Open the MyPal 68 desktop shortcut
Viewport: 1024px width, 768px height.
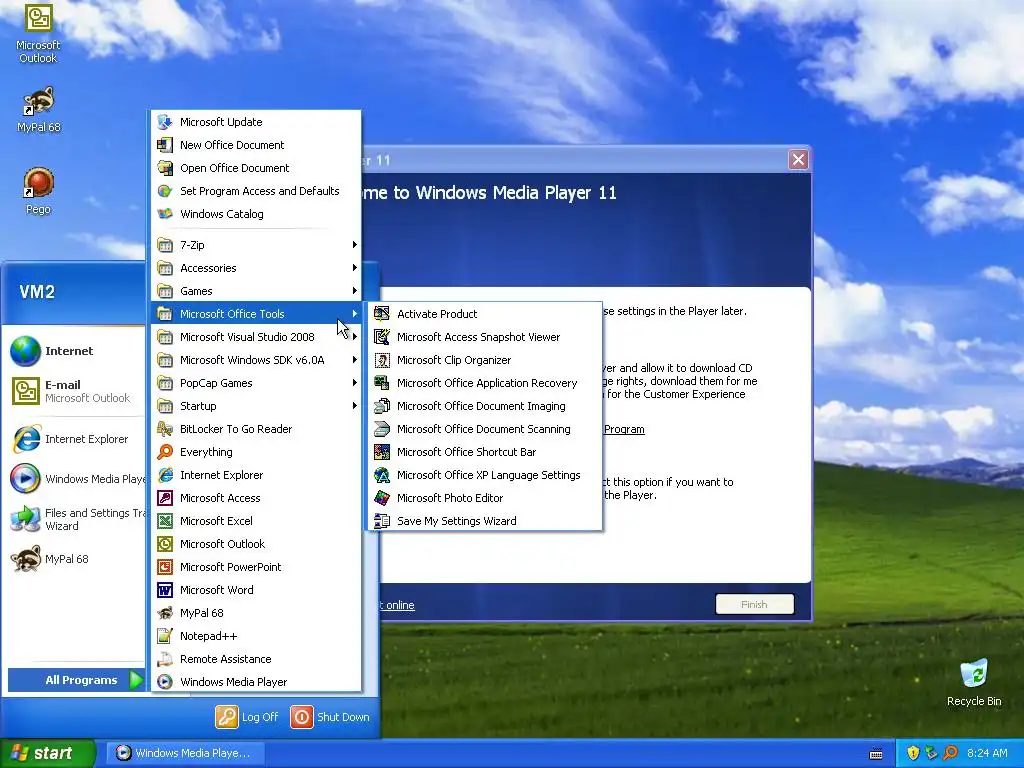(x=38, y=110)
